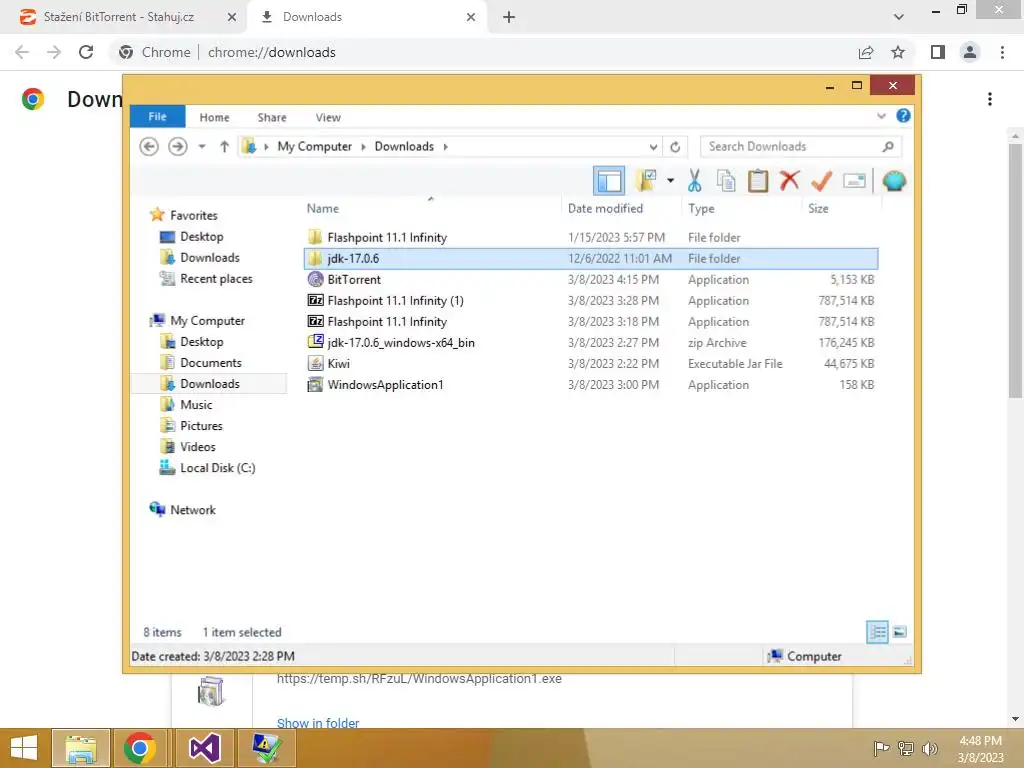This screenshot has height=768, width=1024.
Task: Share this page icon in Chrome
Action: click(x=866, y=52)
